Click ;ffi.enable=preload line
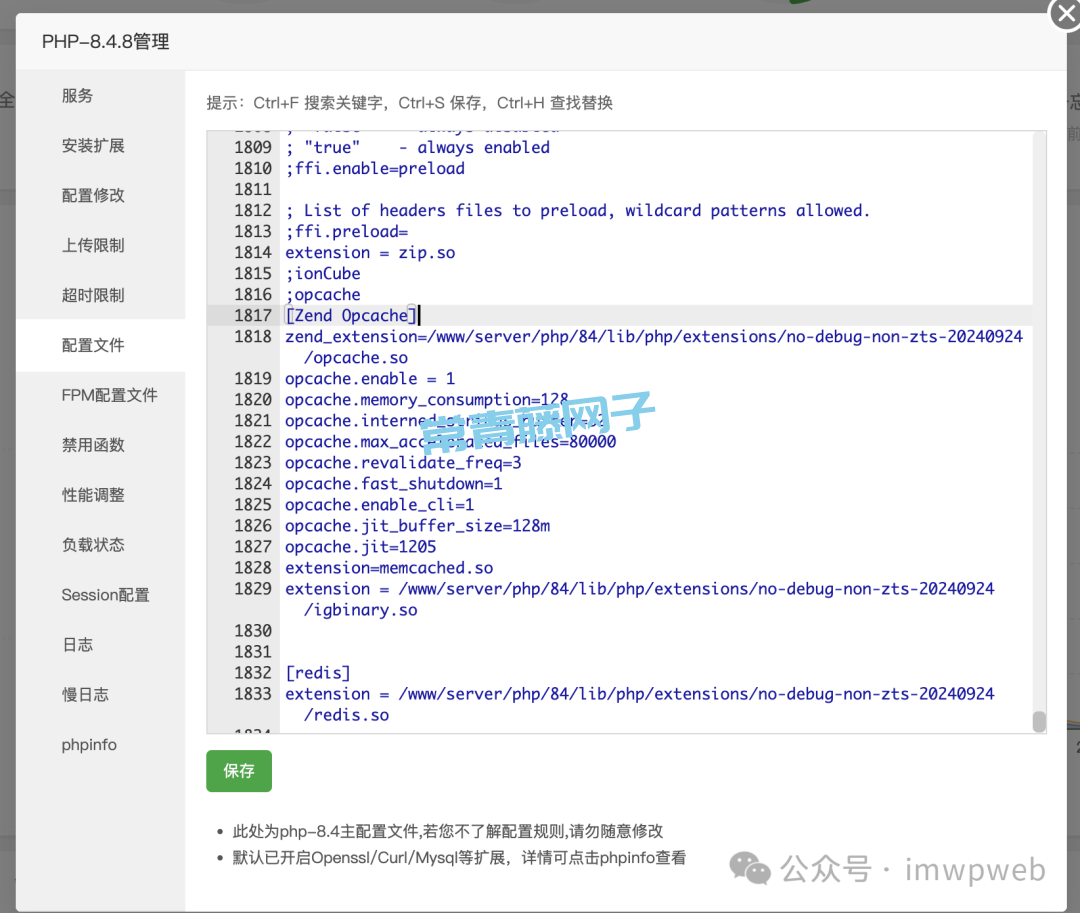1080x913 pixels. coord(375,169)
